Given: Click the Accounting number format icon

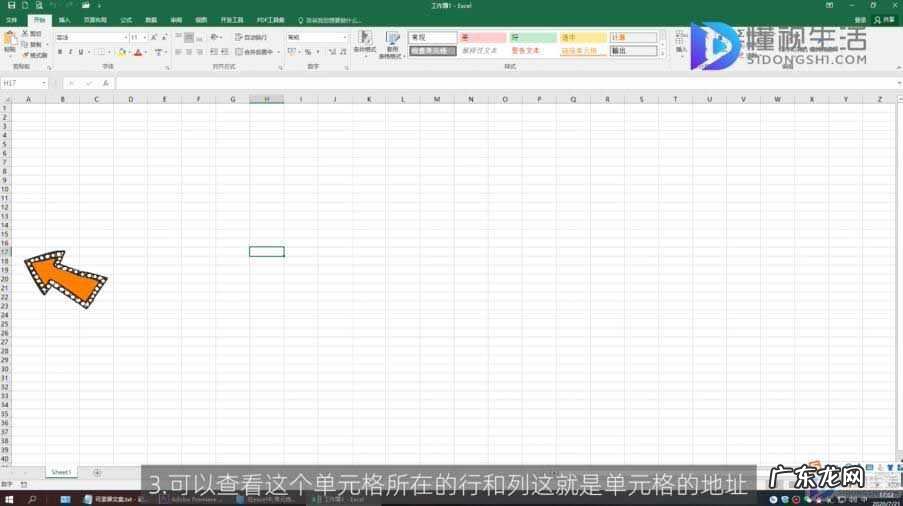Looking at the screenshot, I should pyautogui.click(x=292, y=52).
